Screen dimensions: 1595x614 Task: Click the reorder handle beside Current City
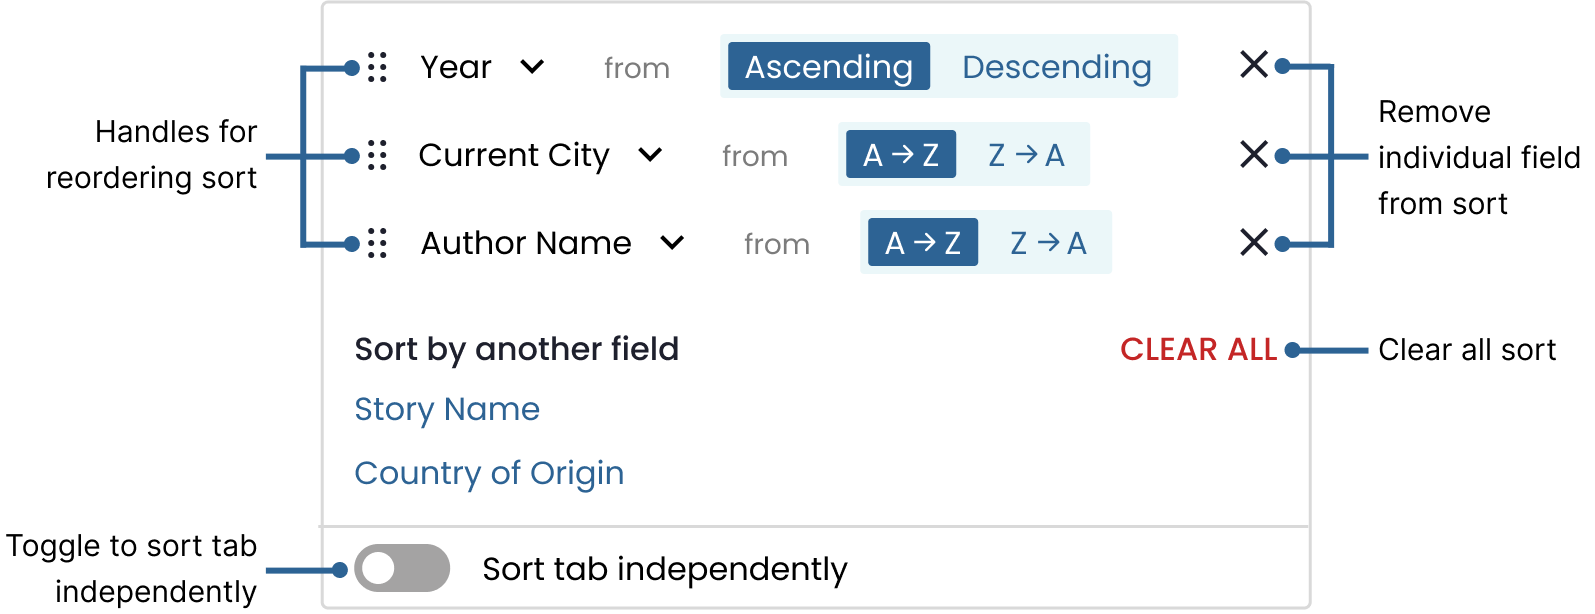[x=377, y=155]
